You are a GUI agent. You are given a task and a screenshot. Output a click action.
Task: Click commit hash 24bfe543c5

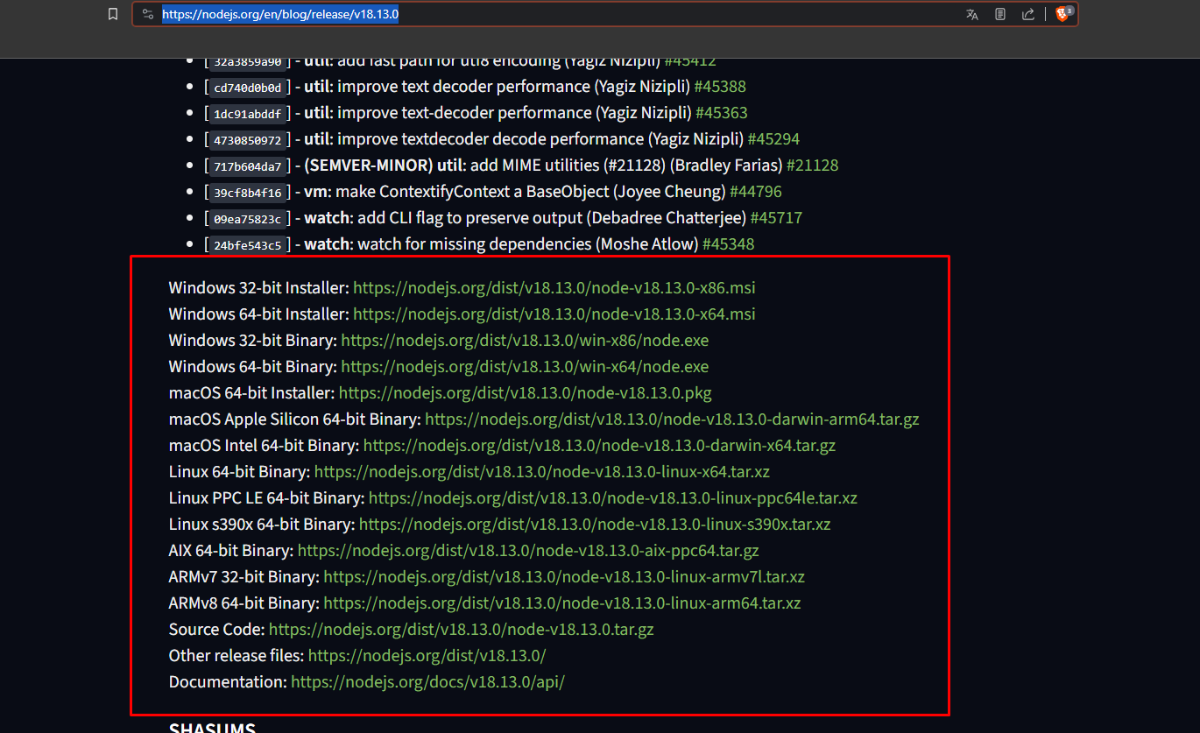247,244
